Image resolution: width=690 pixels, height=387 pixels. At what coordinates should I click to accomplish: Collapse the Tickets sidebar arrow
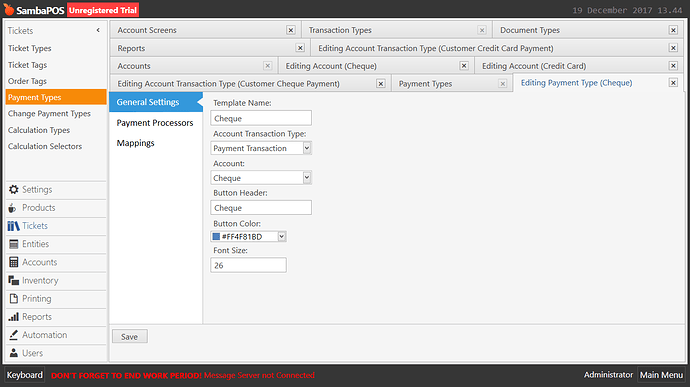click(x=98, y=30)
